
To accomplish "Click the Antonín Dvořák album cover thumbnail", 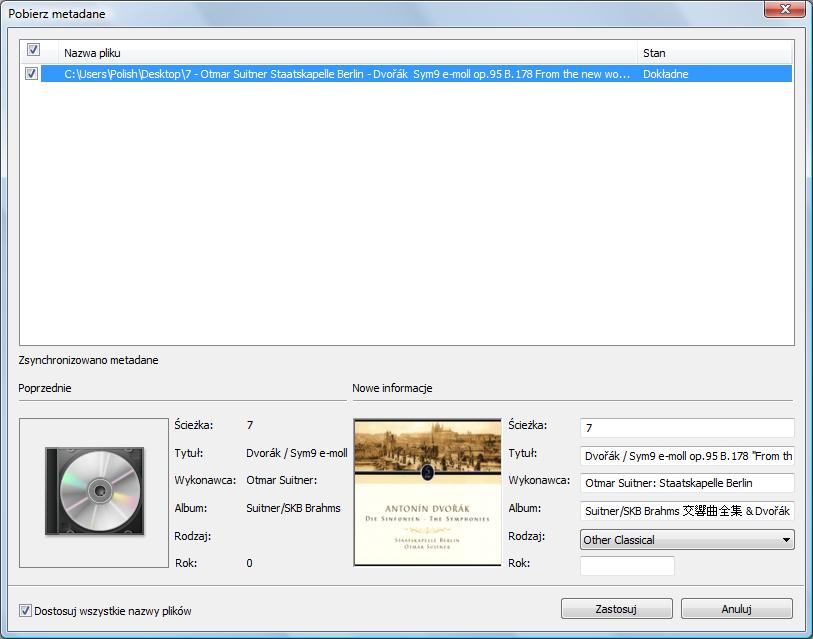I will coord(427,492).
